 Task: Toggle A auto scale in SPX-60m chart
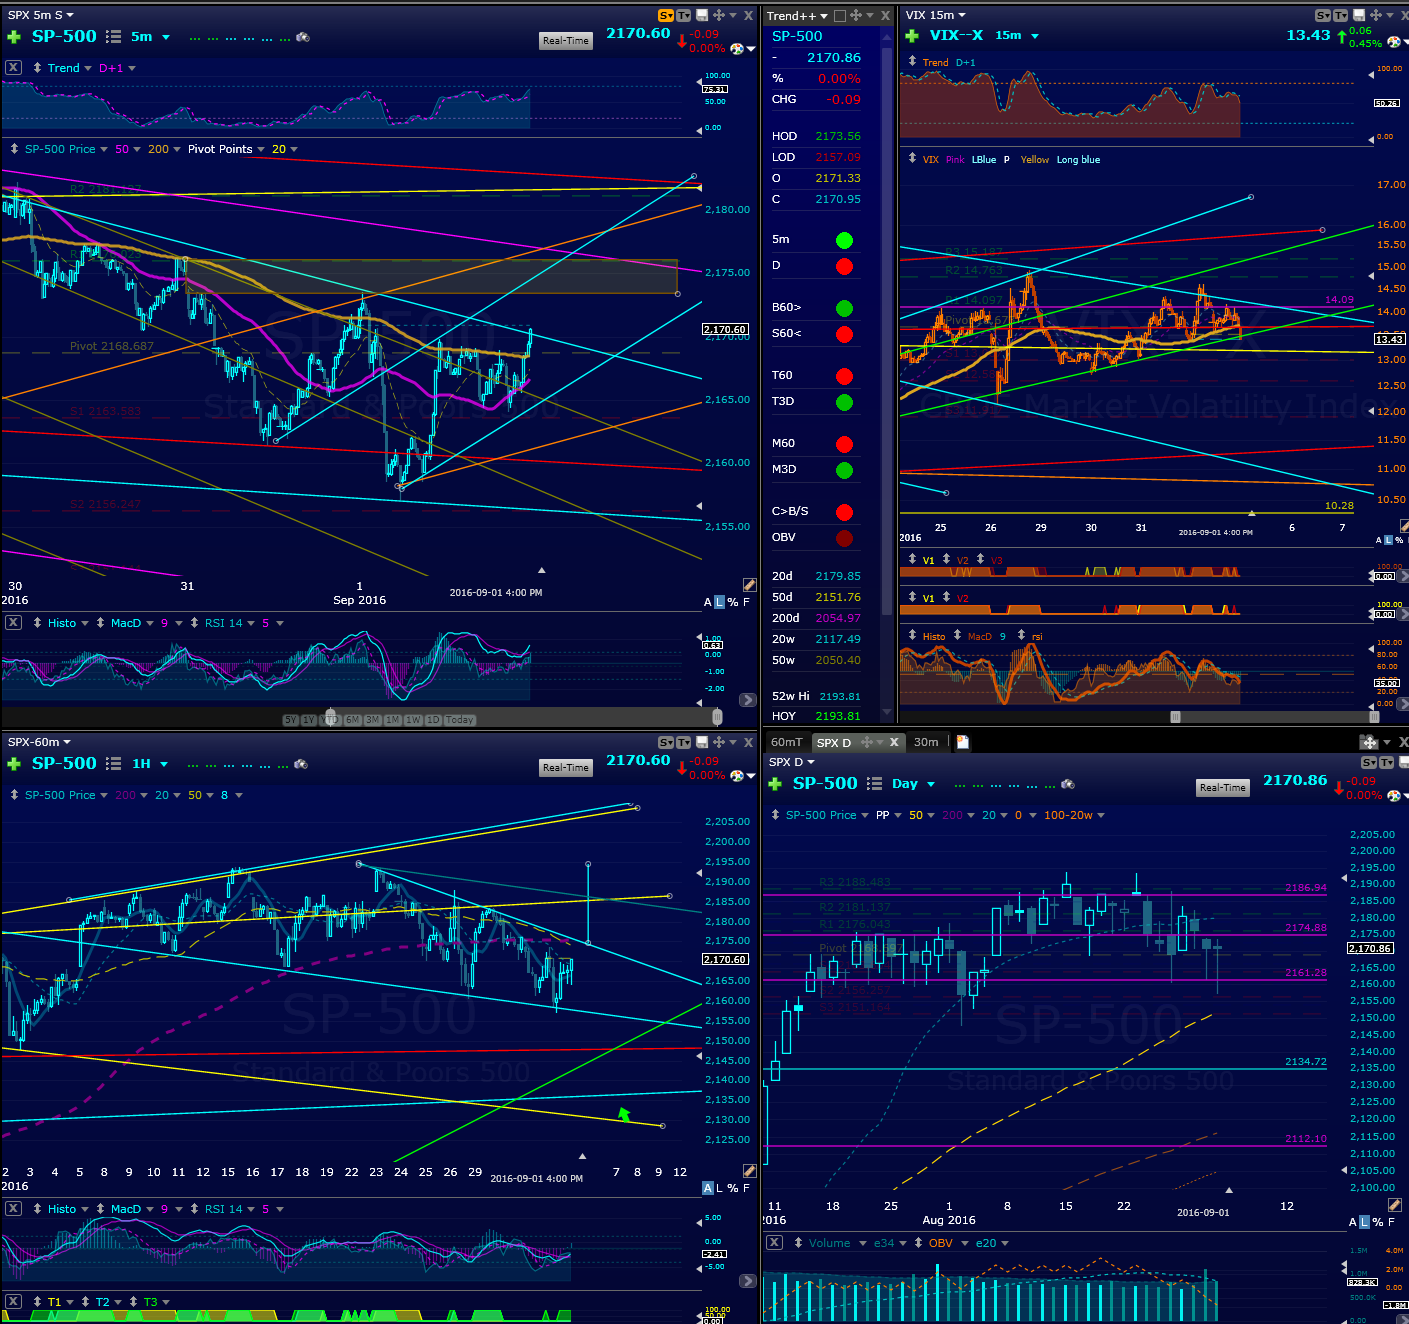click(708, 1188)
